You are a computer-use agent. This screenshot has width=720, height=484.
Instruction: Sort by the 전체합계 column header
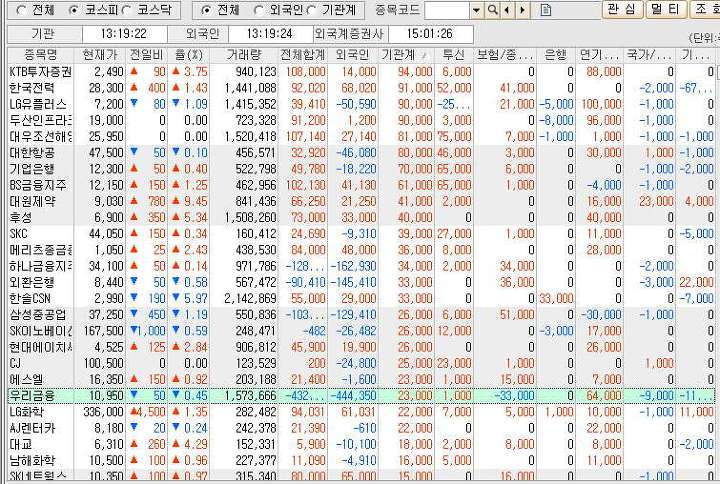pyautogui.click(x=303, y=55)
